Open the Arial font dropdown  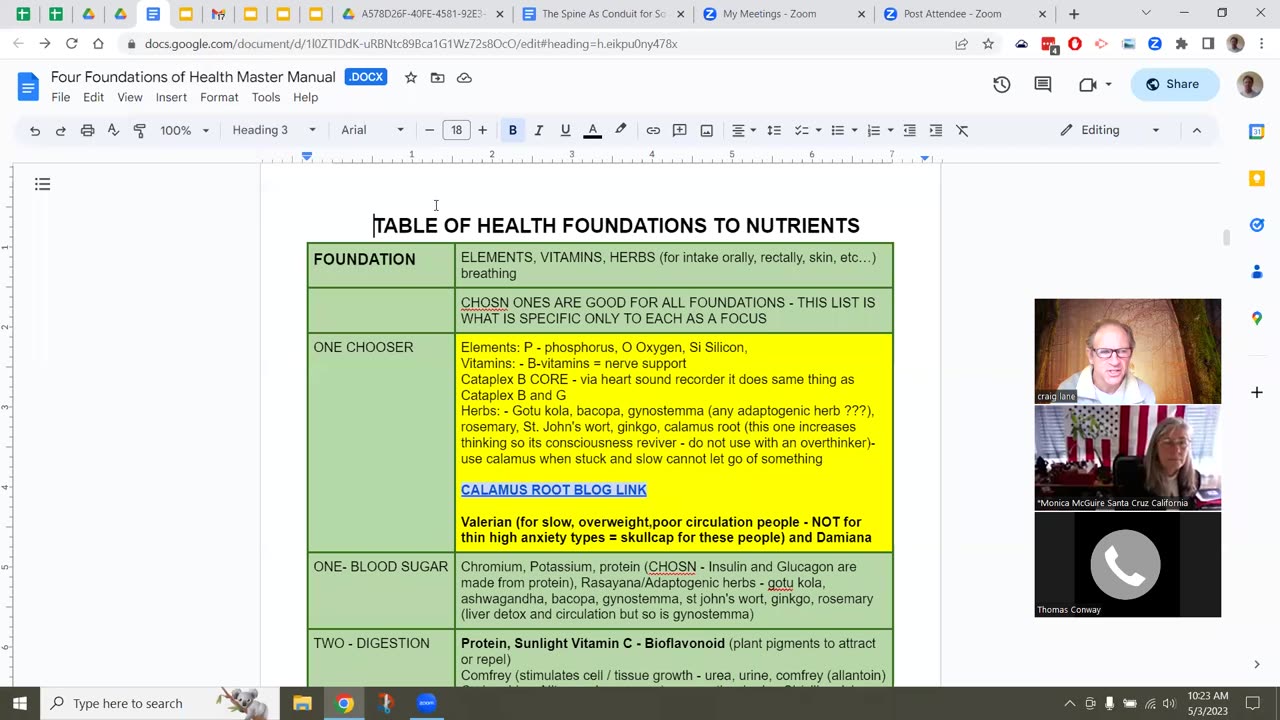(x=372, y=130)
